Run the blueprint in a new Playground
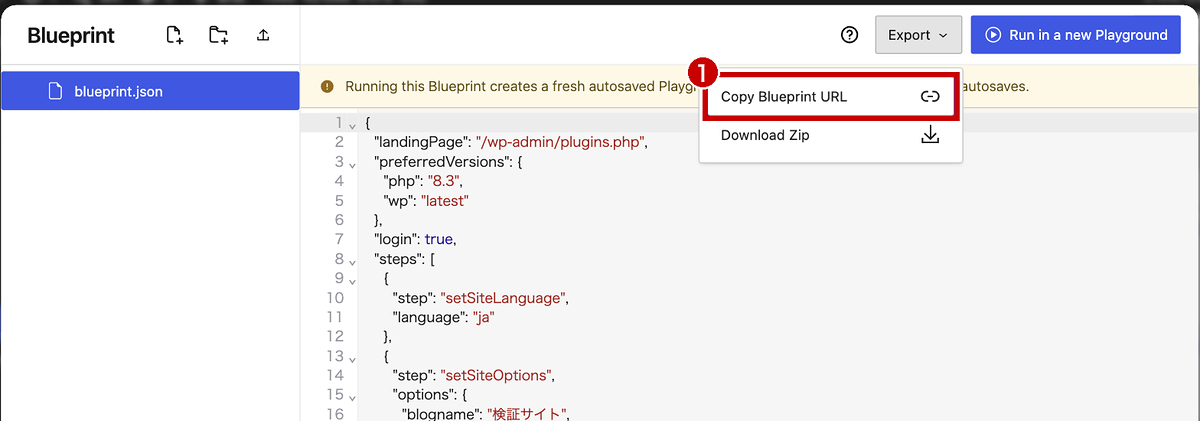 [1076, 35]
